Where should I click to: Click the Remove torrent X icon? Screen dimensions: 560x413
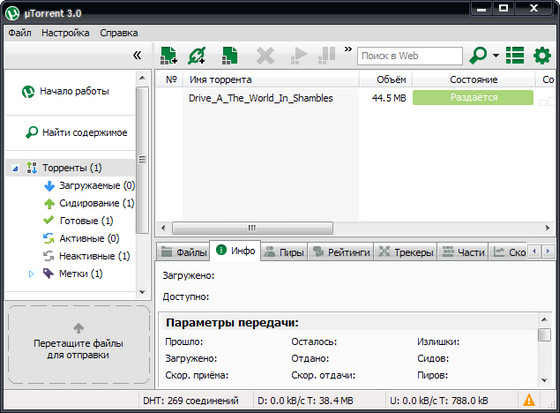tap(265, 56)
